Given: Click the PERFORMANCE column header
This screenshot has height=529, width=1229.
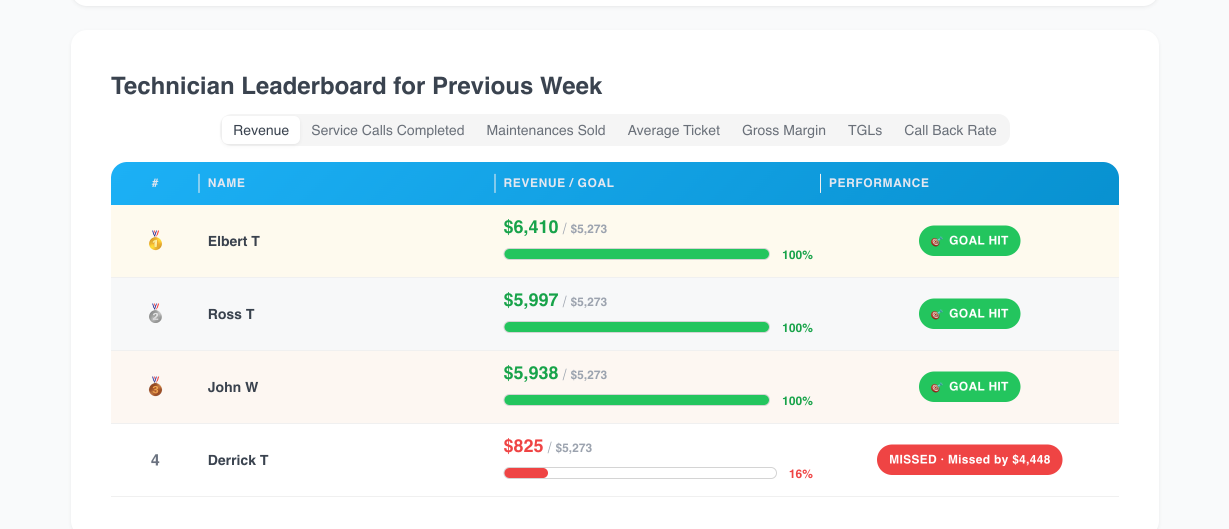Looking at the screenshot, I should point(879,183).
